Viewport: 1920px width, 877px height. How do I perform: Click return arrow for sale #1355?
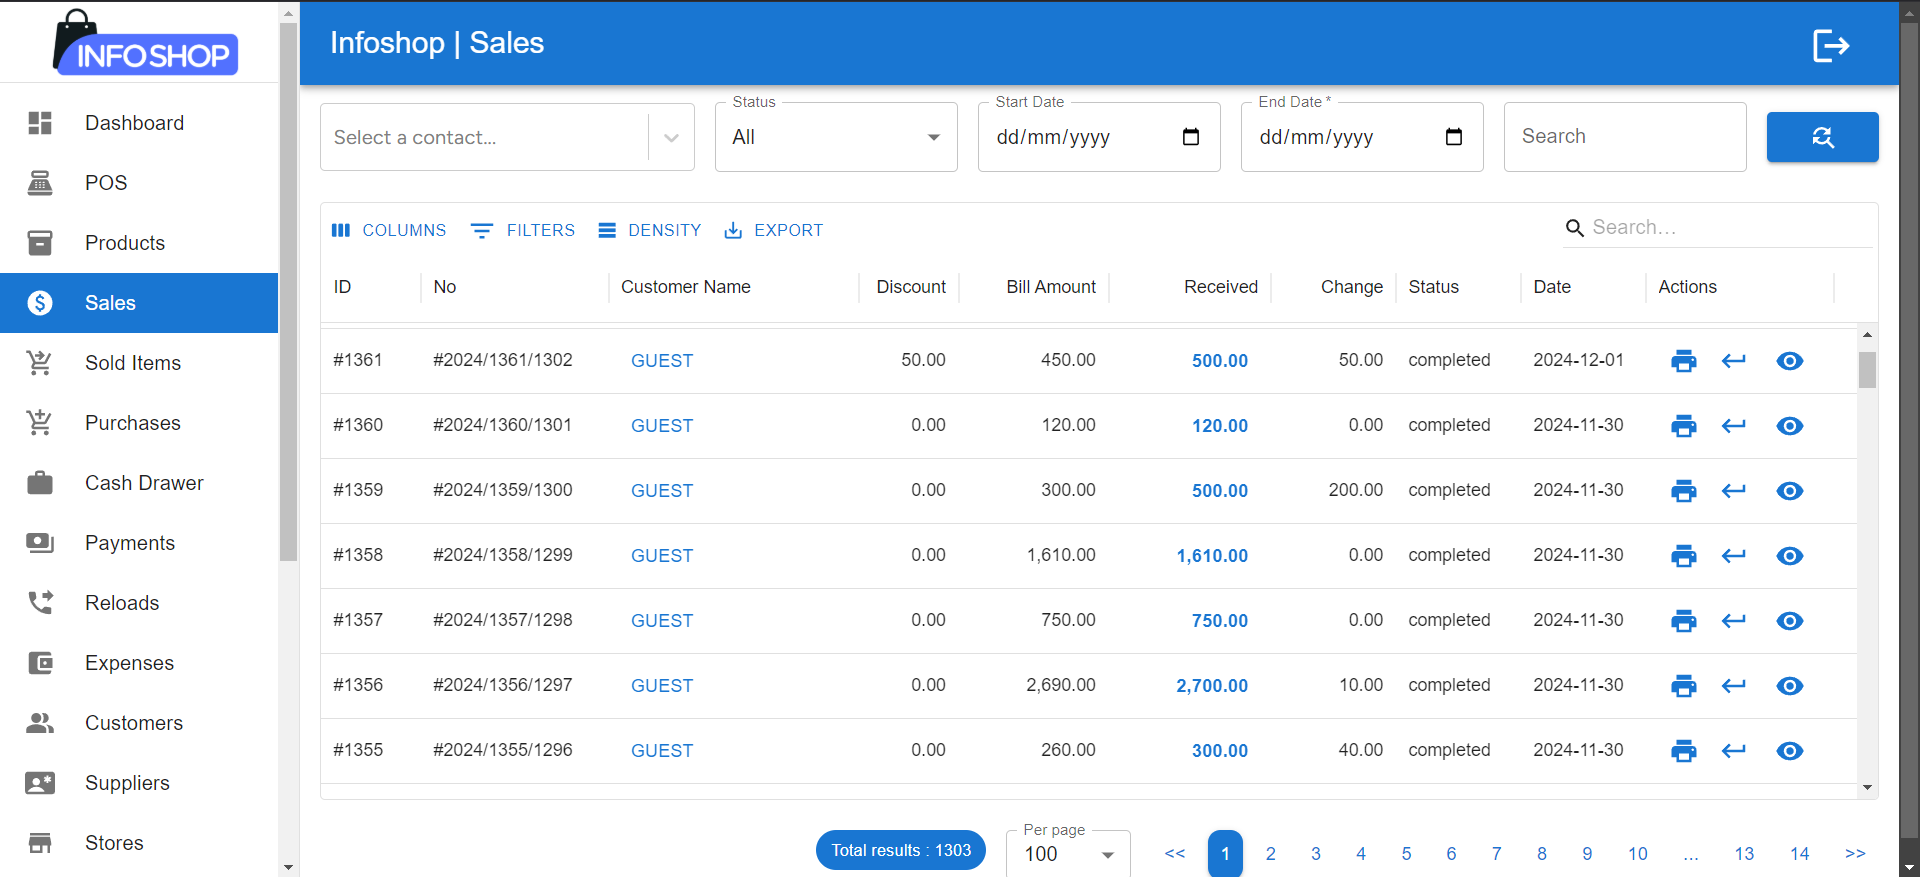[1734, 751]
